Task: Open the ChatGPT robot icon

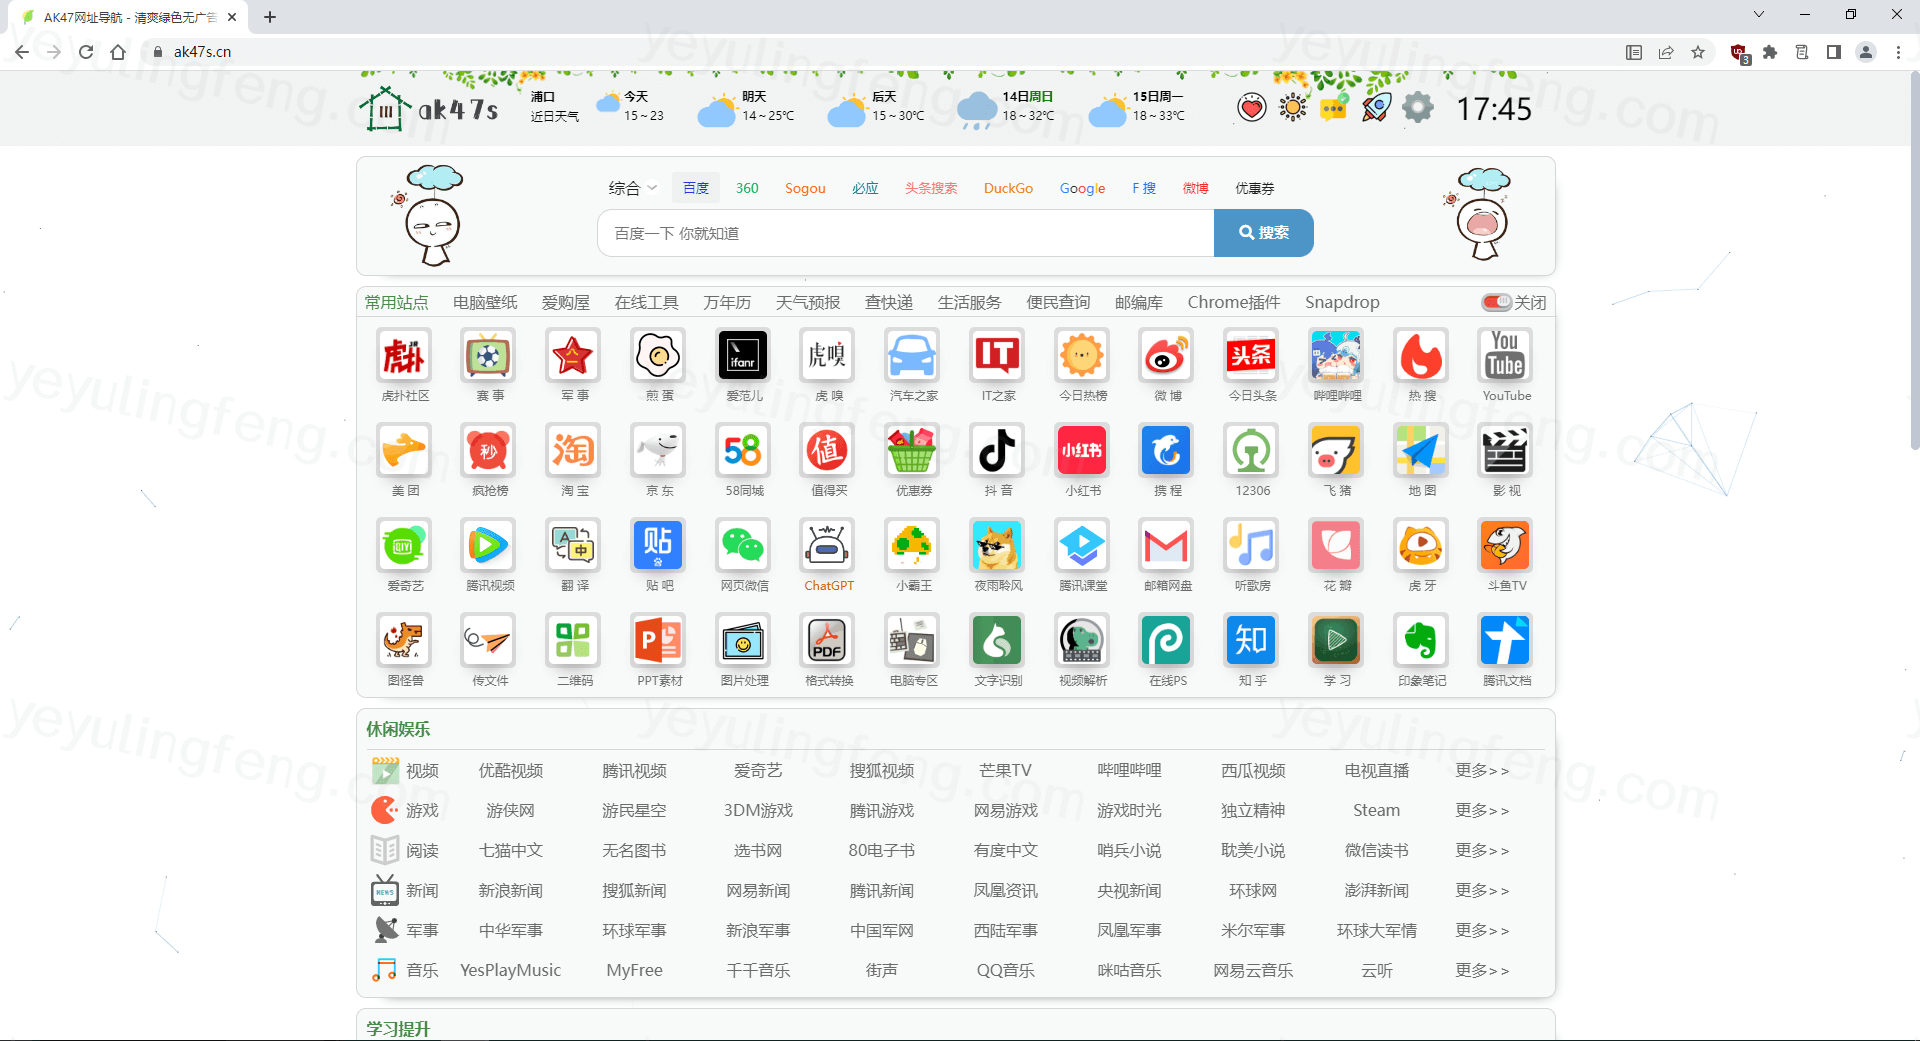Action: [827, 546]
